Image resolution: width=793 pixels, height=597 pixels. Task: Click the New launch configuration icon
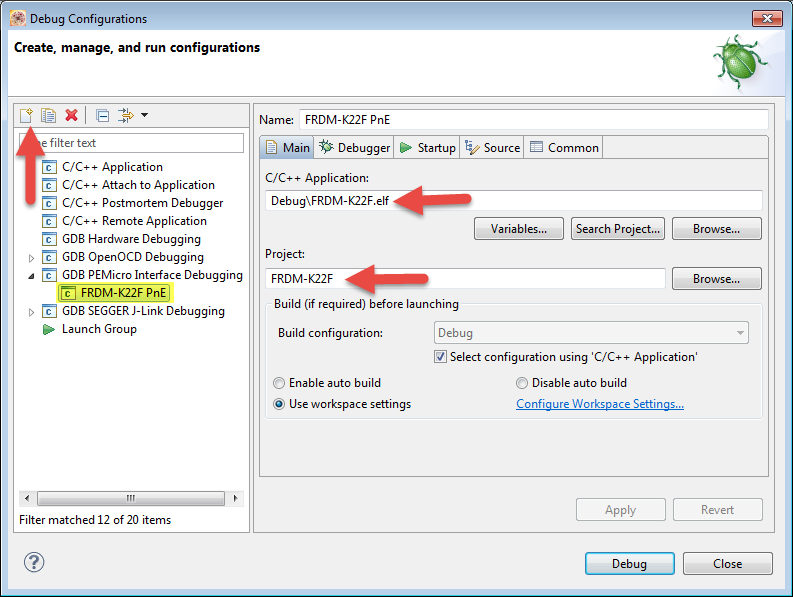tap(27, 116)
